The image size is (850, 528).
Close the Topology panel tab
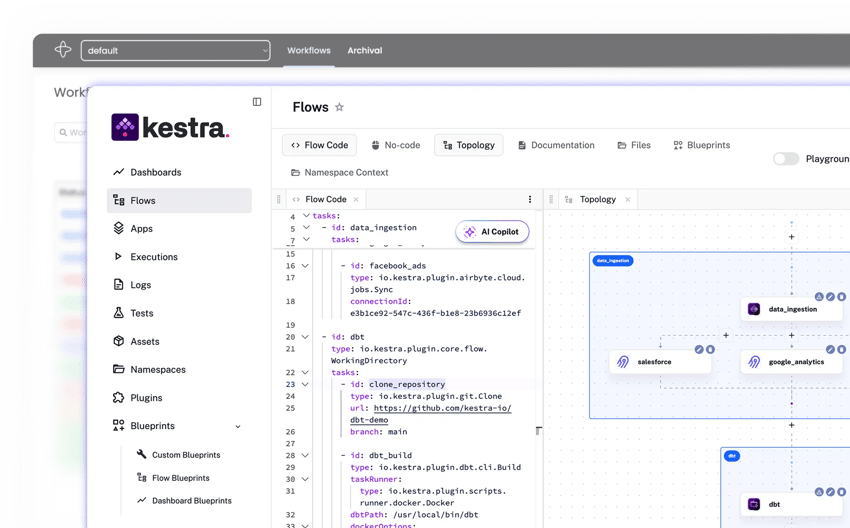(x=628, y=200)
